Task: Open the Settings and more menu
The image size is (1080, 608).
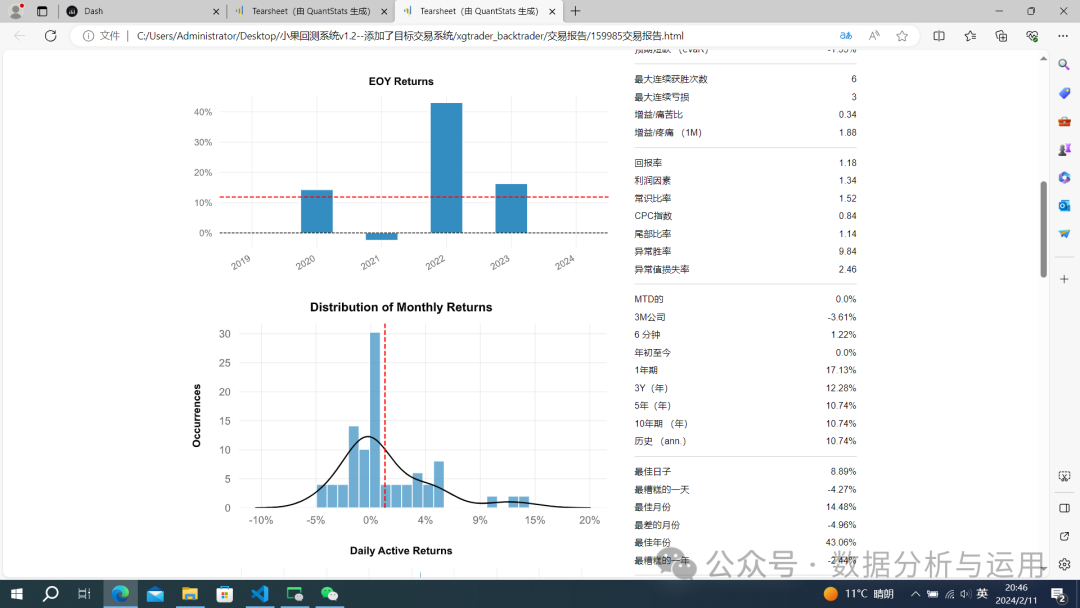Action: click(x=1063, y=36)
